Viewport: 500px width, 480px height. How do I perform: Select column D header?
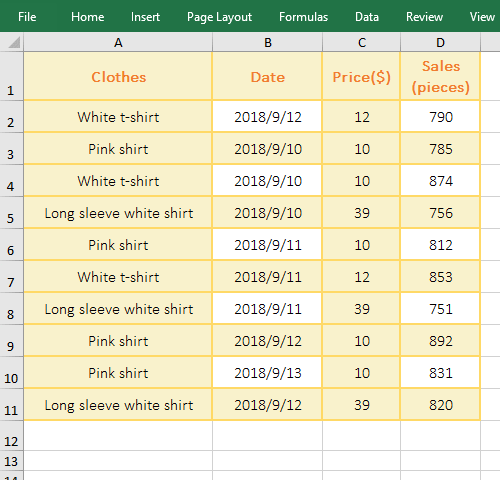click(440, 43)
